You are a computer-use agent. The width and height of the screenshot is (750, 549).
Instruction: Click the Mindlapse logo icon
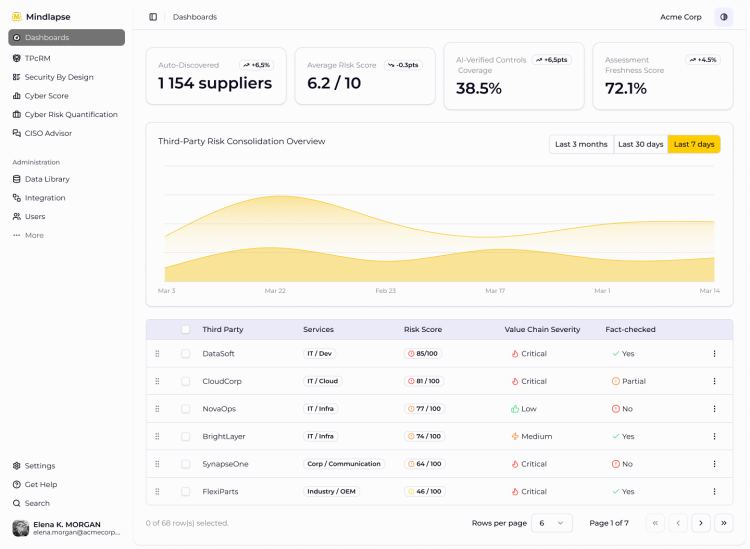17,17
